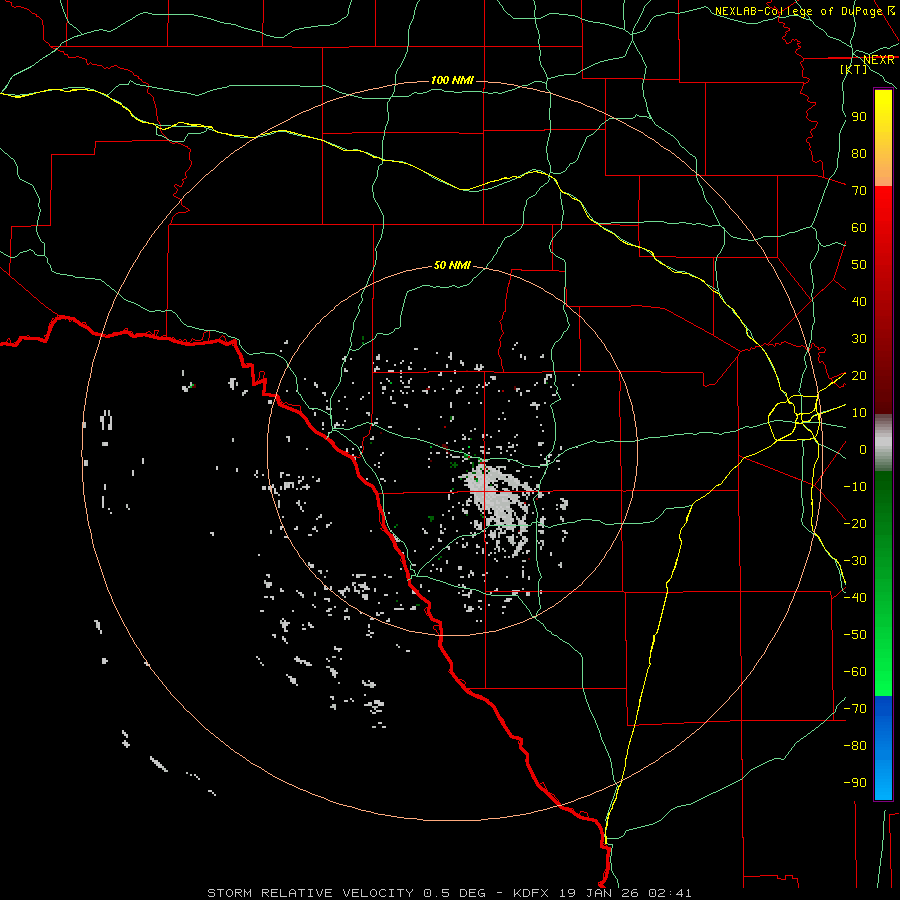Screen dimensions: 900x900
Task: Click the blue segment of the color bar
Action: click(x=883, y=748)
